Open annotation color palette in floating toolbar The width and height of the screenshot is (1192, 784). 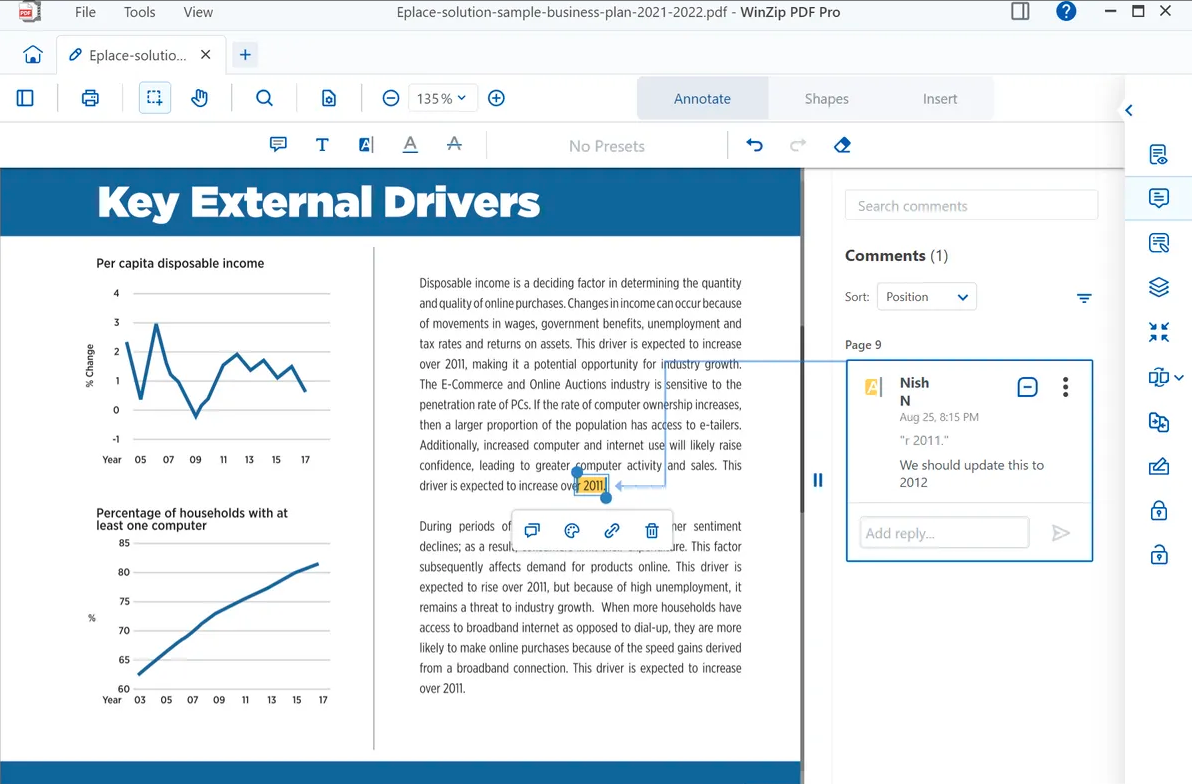[571, 530]
